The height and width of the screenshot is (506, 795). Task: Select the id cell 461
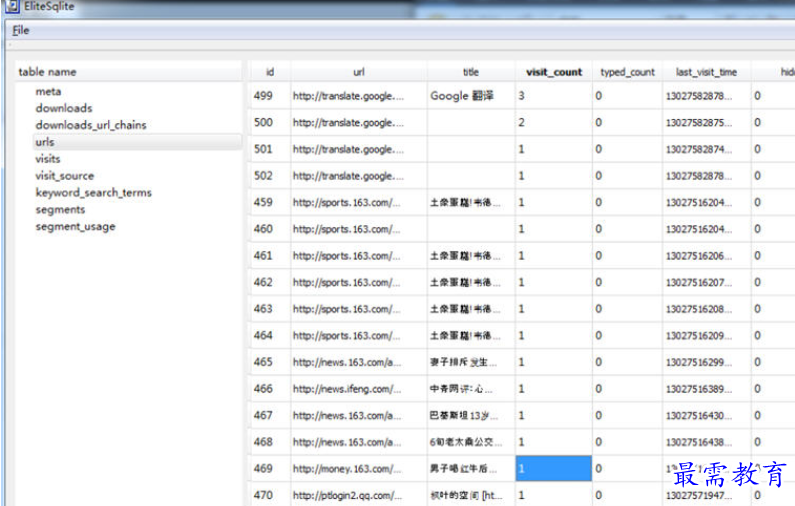point(270,256)
